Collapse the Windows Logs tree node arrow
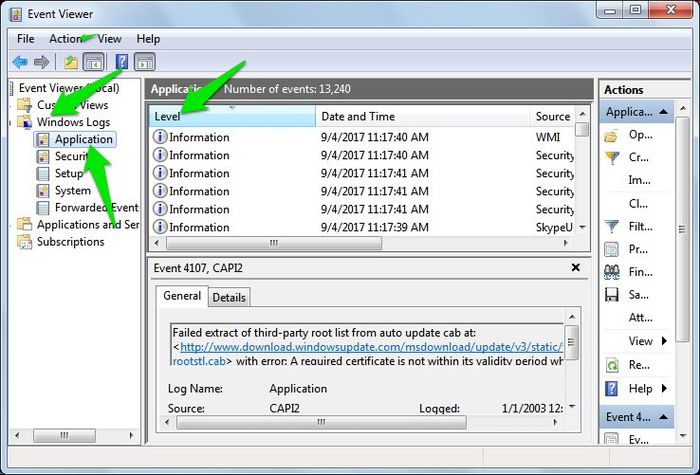The height and width of the screenshot is (475, 700). (x=11, y=122)
